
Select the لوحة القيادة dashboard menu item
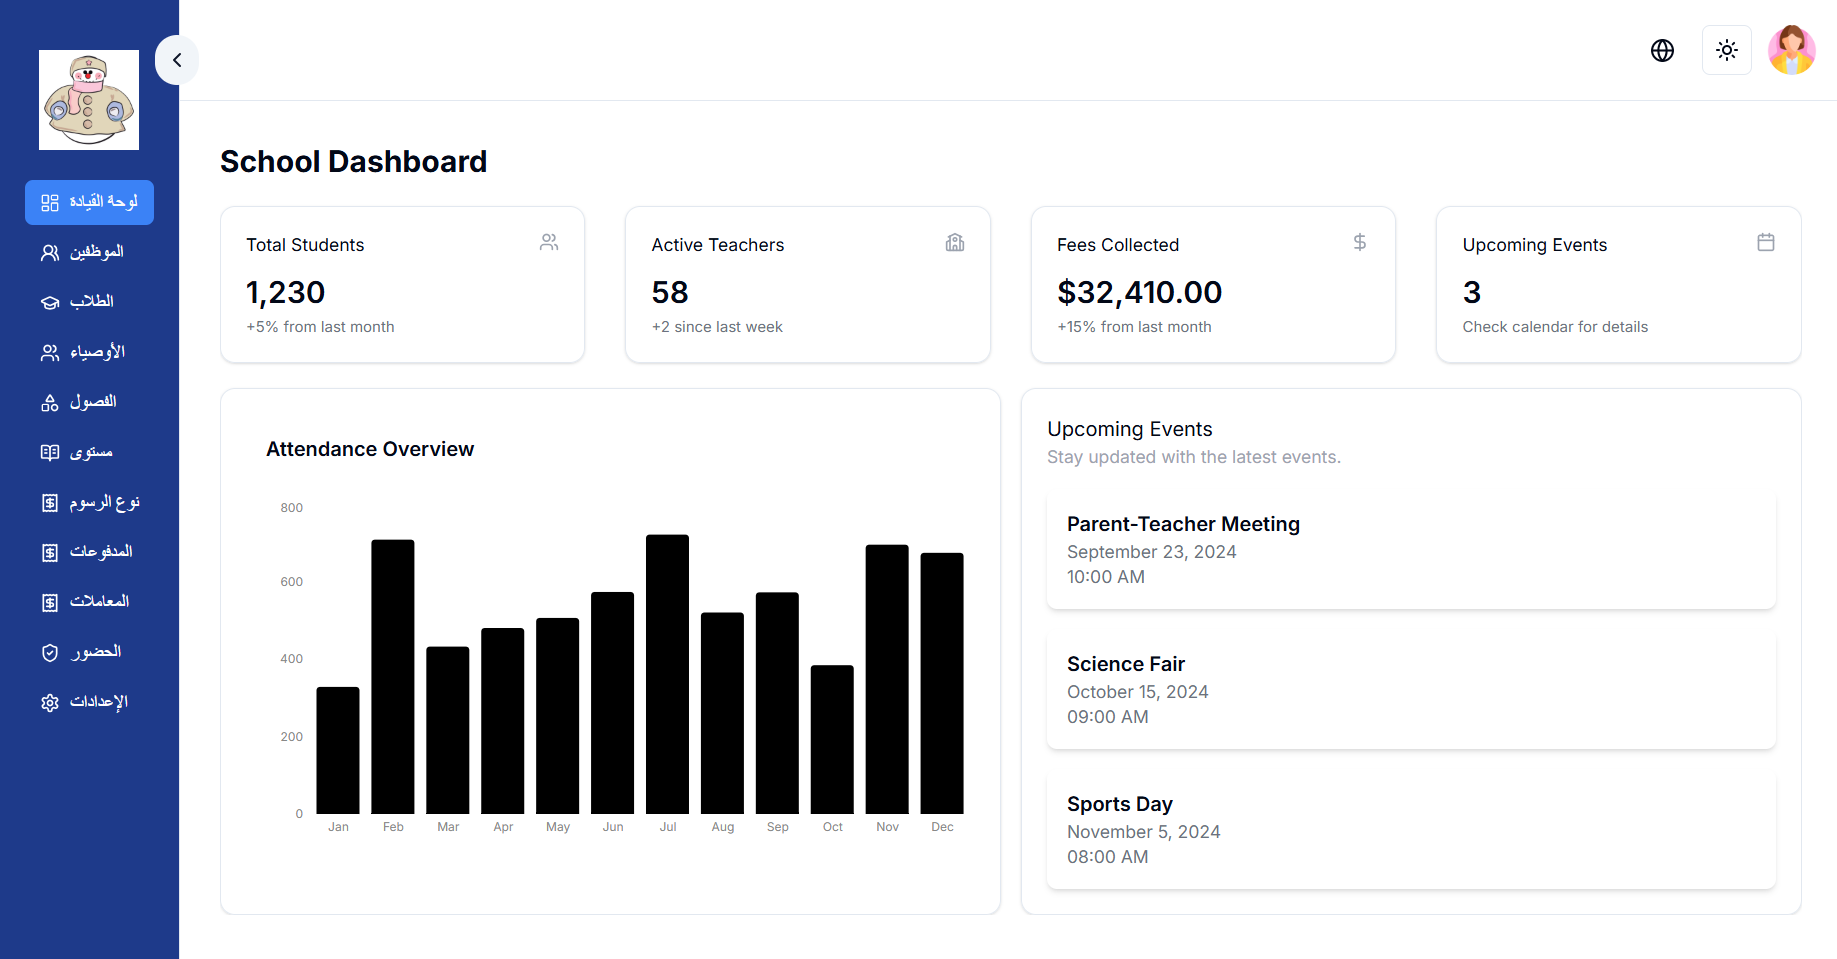point(89,202)
